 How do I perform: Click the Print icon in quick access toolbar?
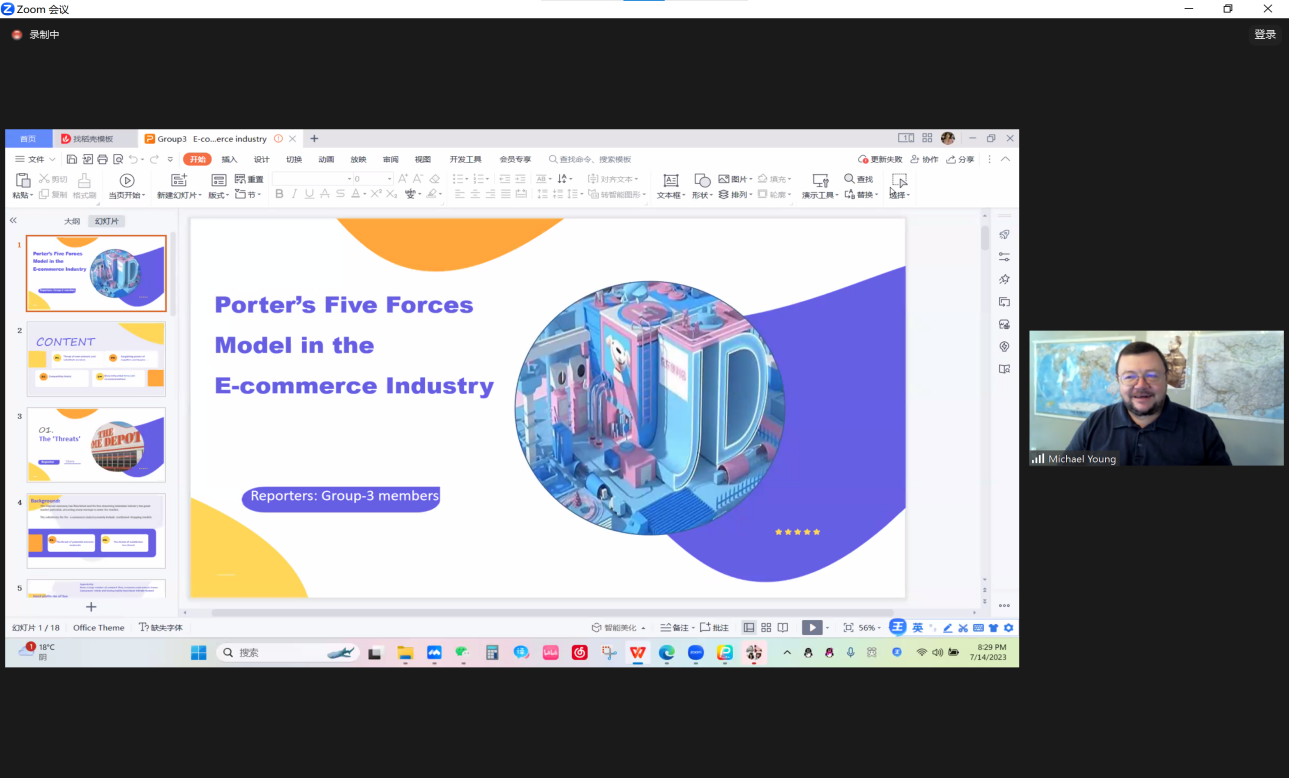[102, 159]
